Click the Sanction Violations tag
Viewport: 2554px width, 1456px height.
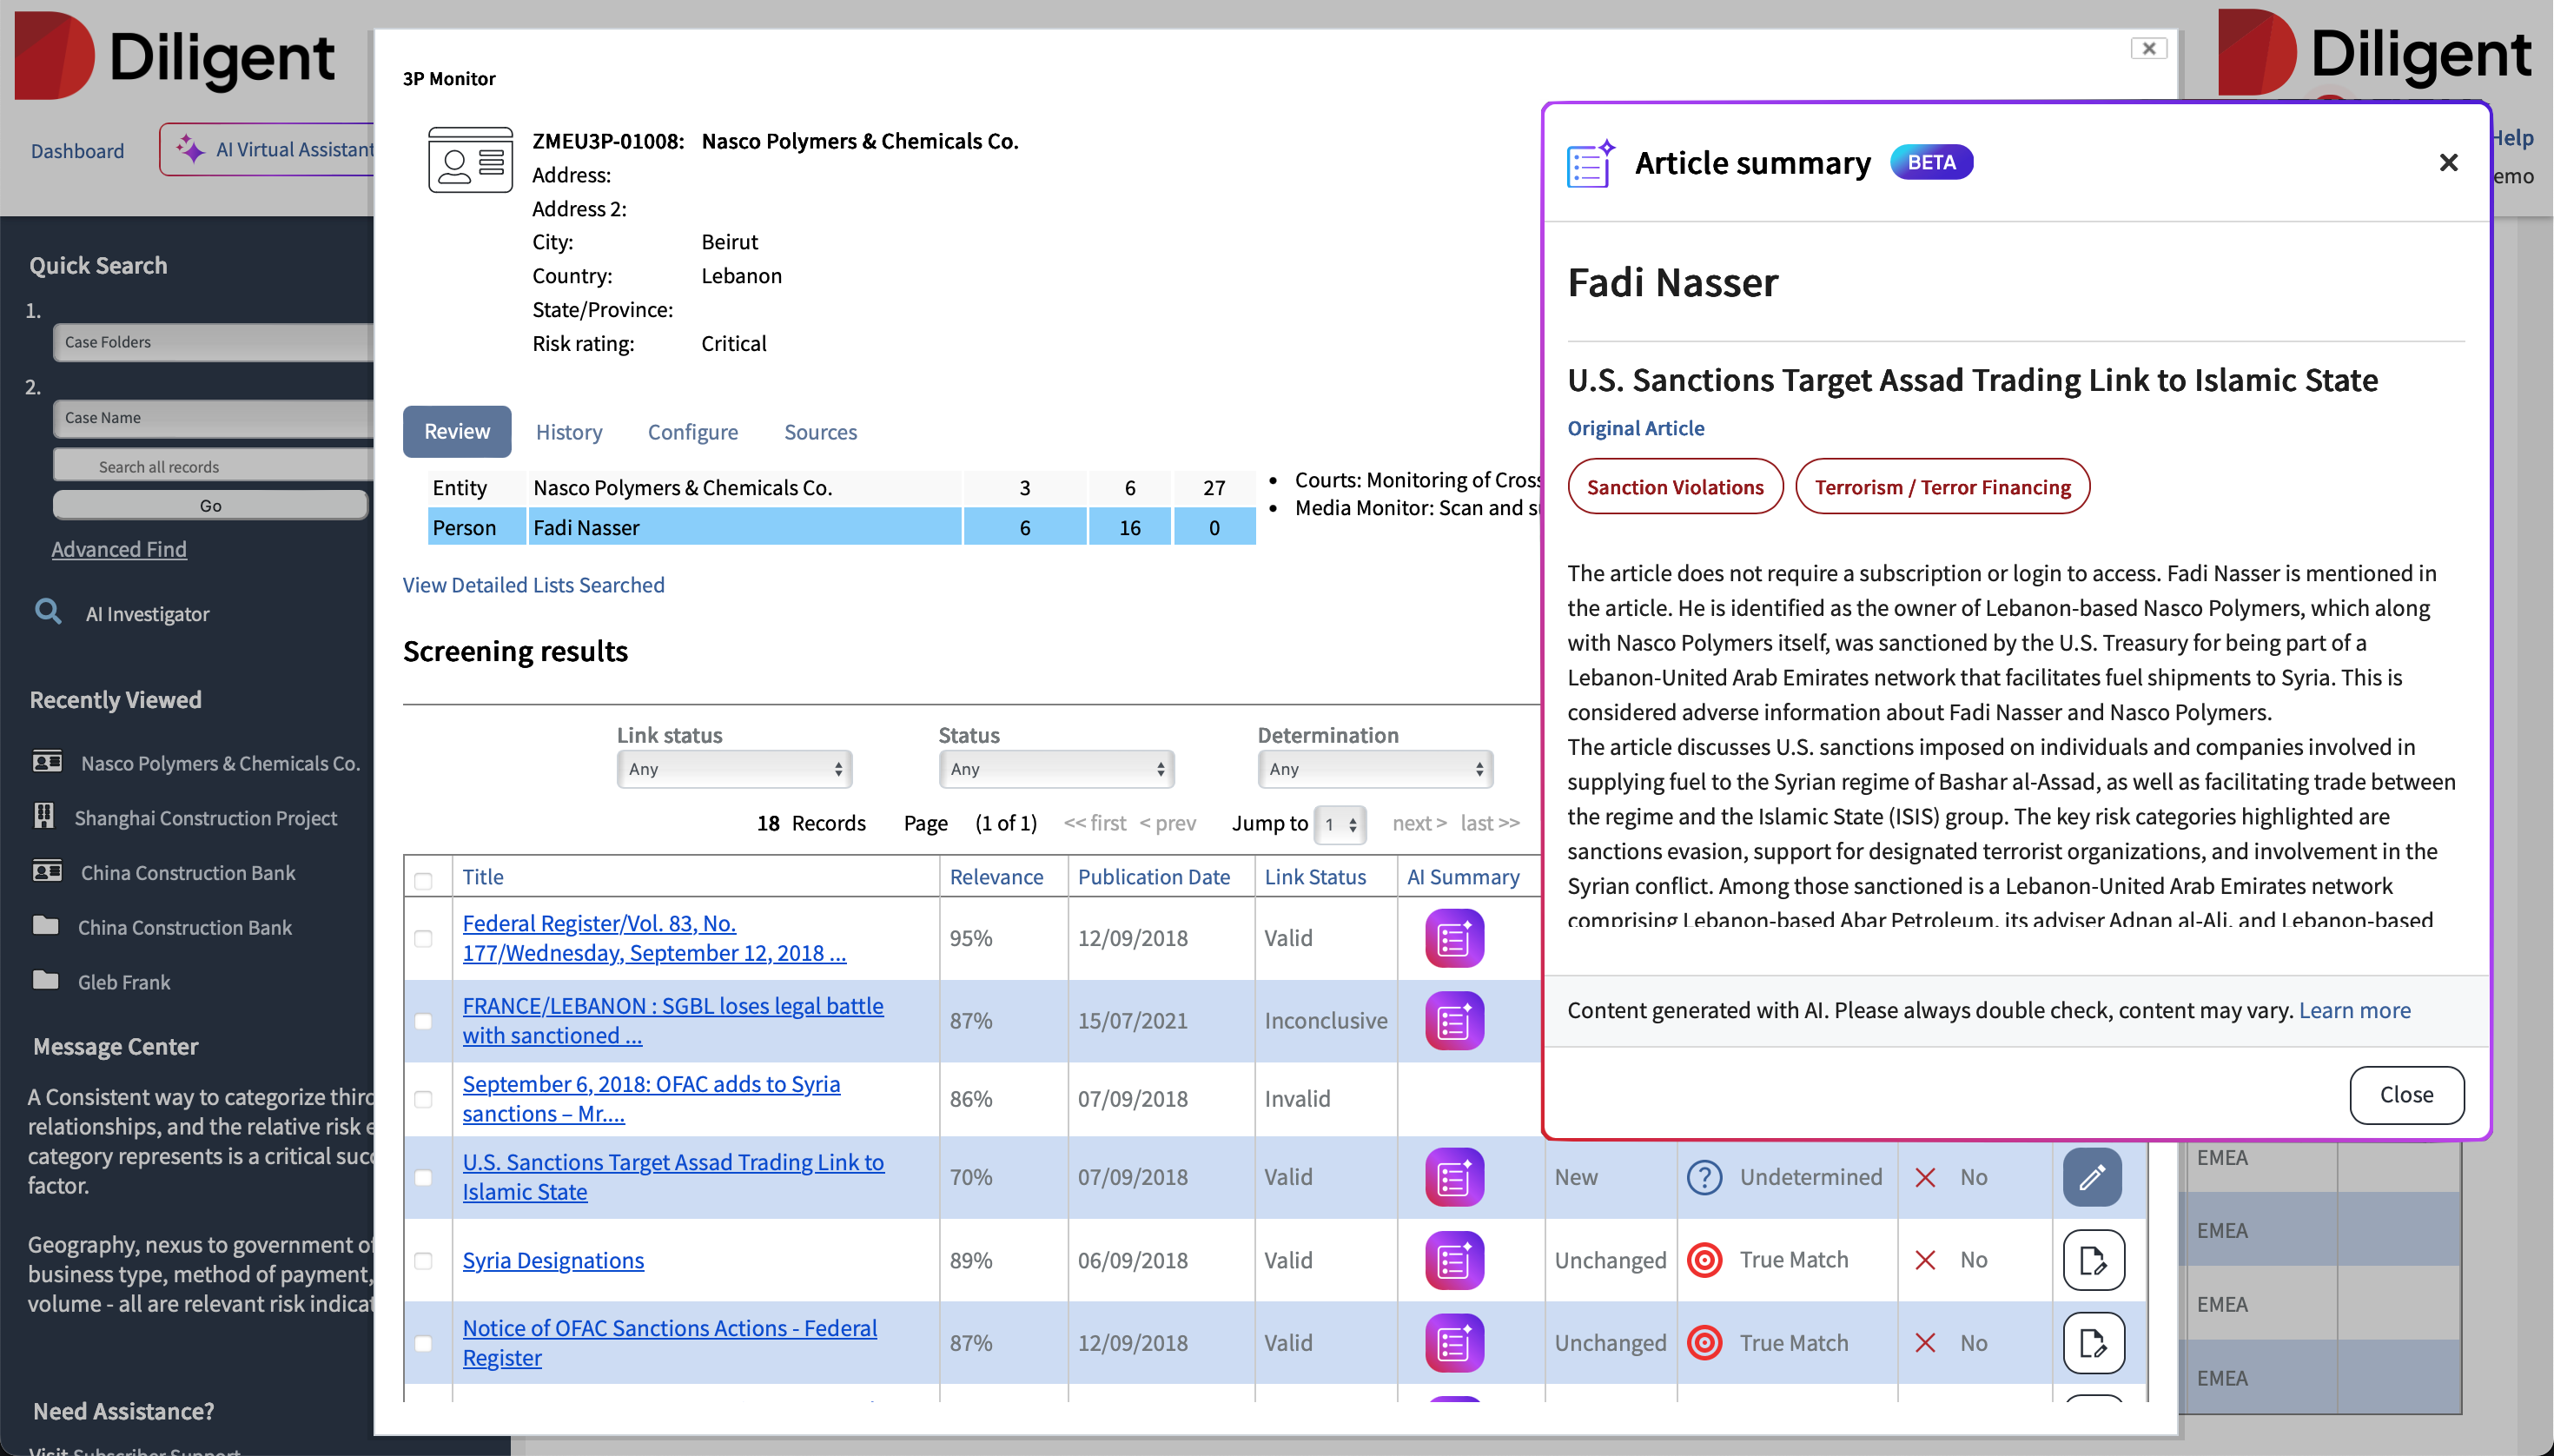tap(1675, 486)
